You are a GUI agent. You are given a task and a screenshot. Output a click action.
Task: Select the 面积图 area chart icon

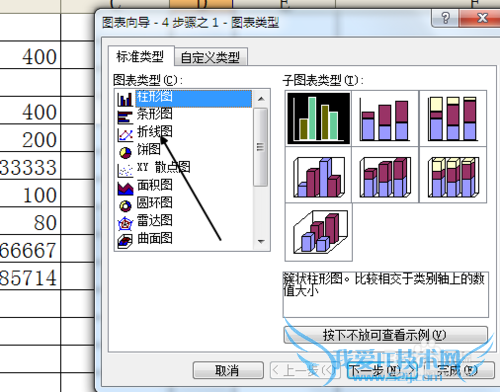125,188
